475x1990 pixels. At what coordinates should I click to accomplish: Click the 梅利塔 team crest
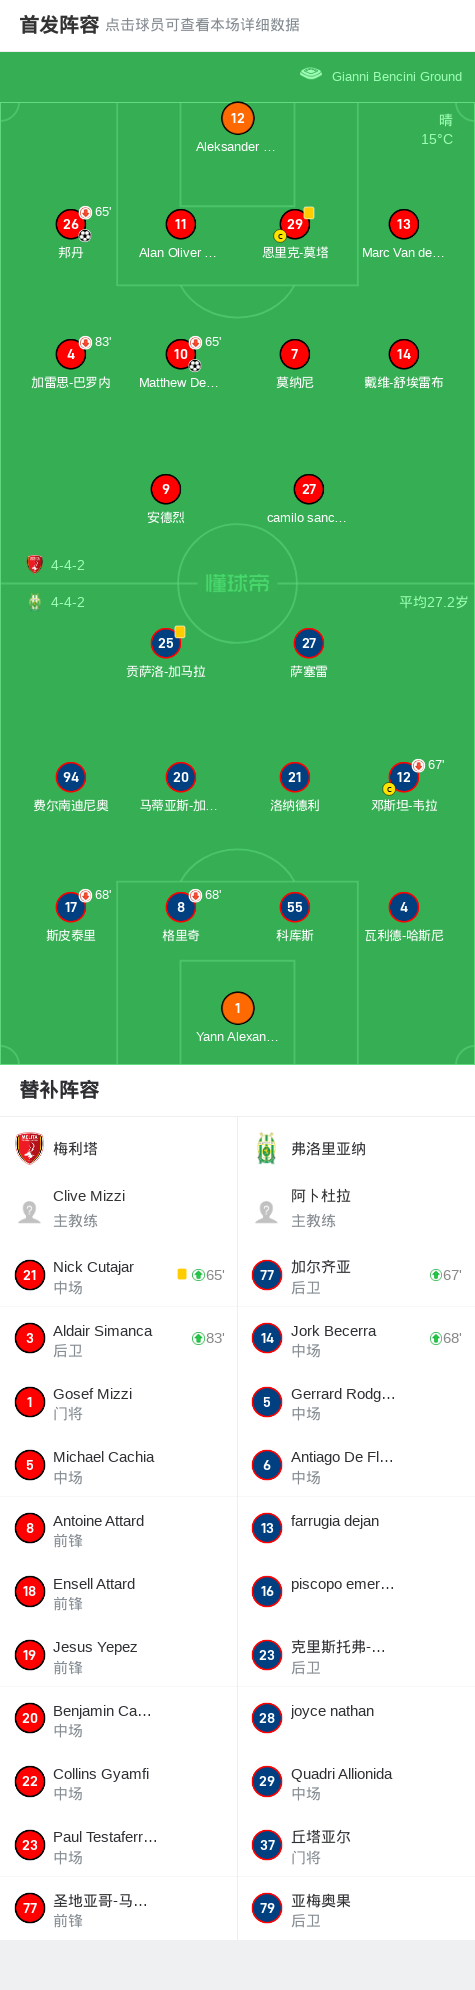(x=30, y=1148)
